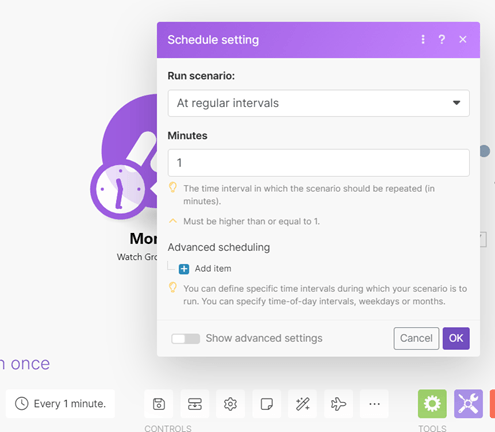This screenshot has height=432, width=495.
Task: Open scenario settings gear icon
Action: [230, 404]
